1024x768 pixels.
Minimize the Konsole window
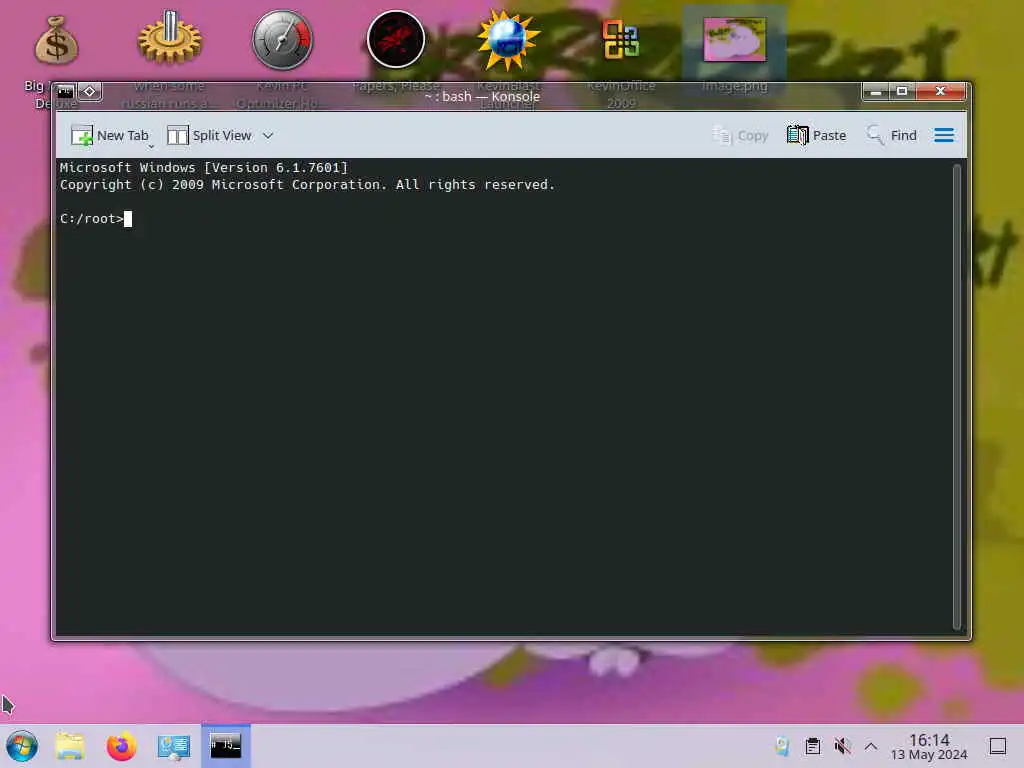(x=876, y=91)
